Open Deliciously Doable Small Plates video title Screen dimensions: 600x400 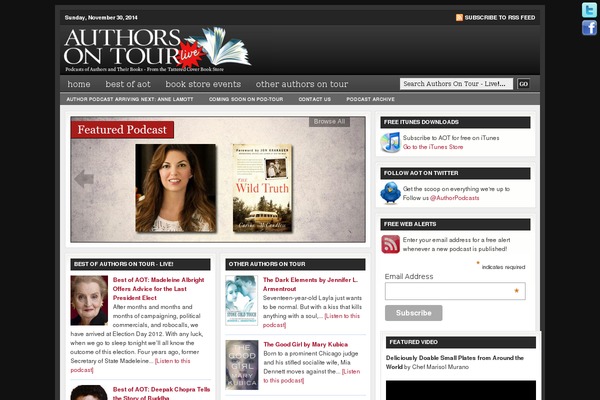click(x=455, y=362)
